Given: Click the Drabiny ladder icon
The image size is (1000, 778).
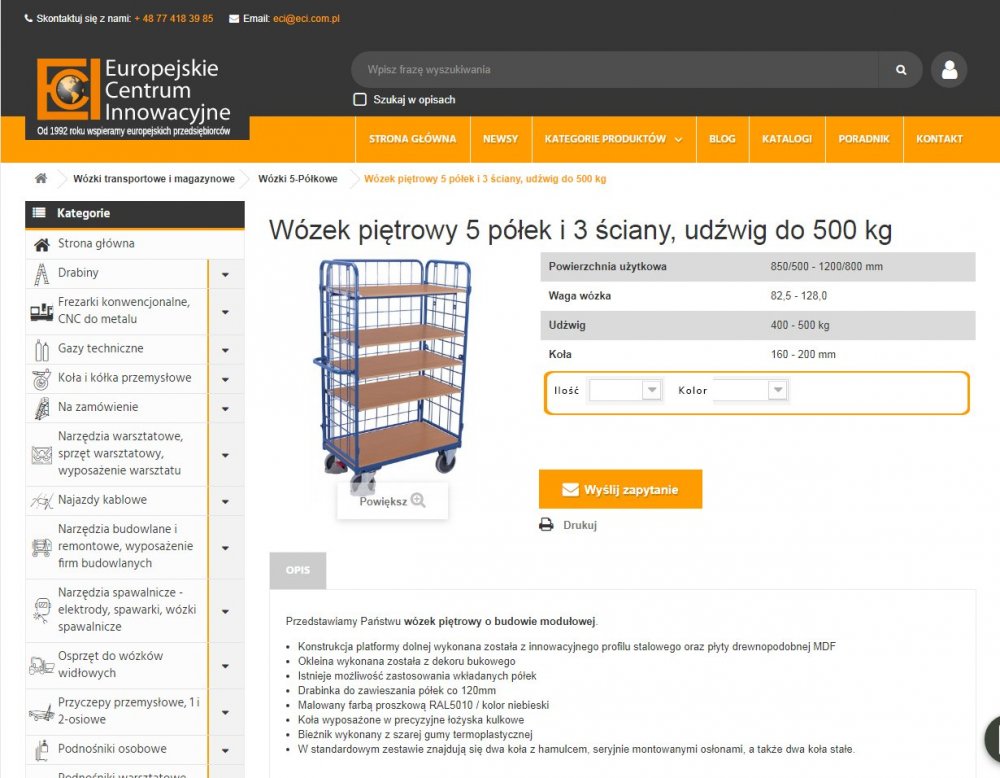Looking at the screenshot, I should 41,274.
